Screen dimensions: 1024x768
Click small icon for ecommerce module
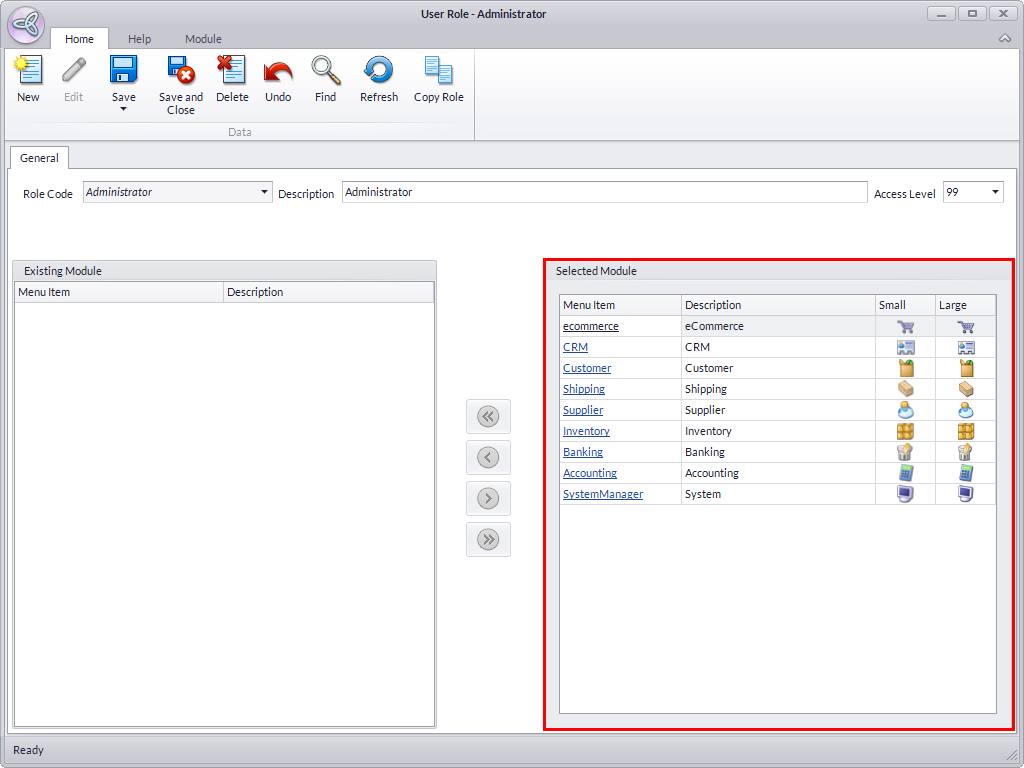click(905, 327)
